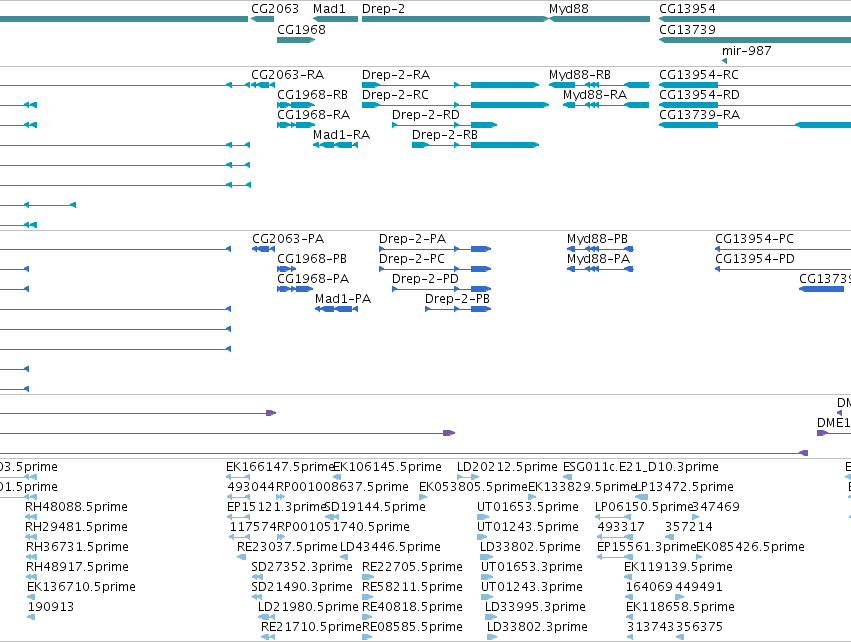Image resolution: width=851 pixels, height=642 pixels.
Task: Click EST LD33802.5prime
Action: [x=530, y=547]
